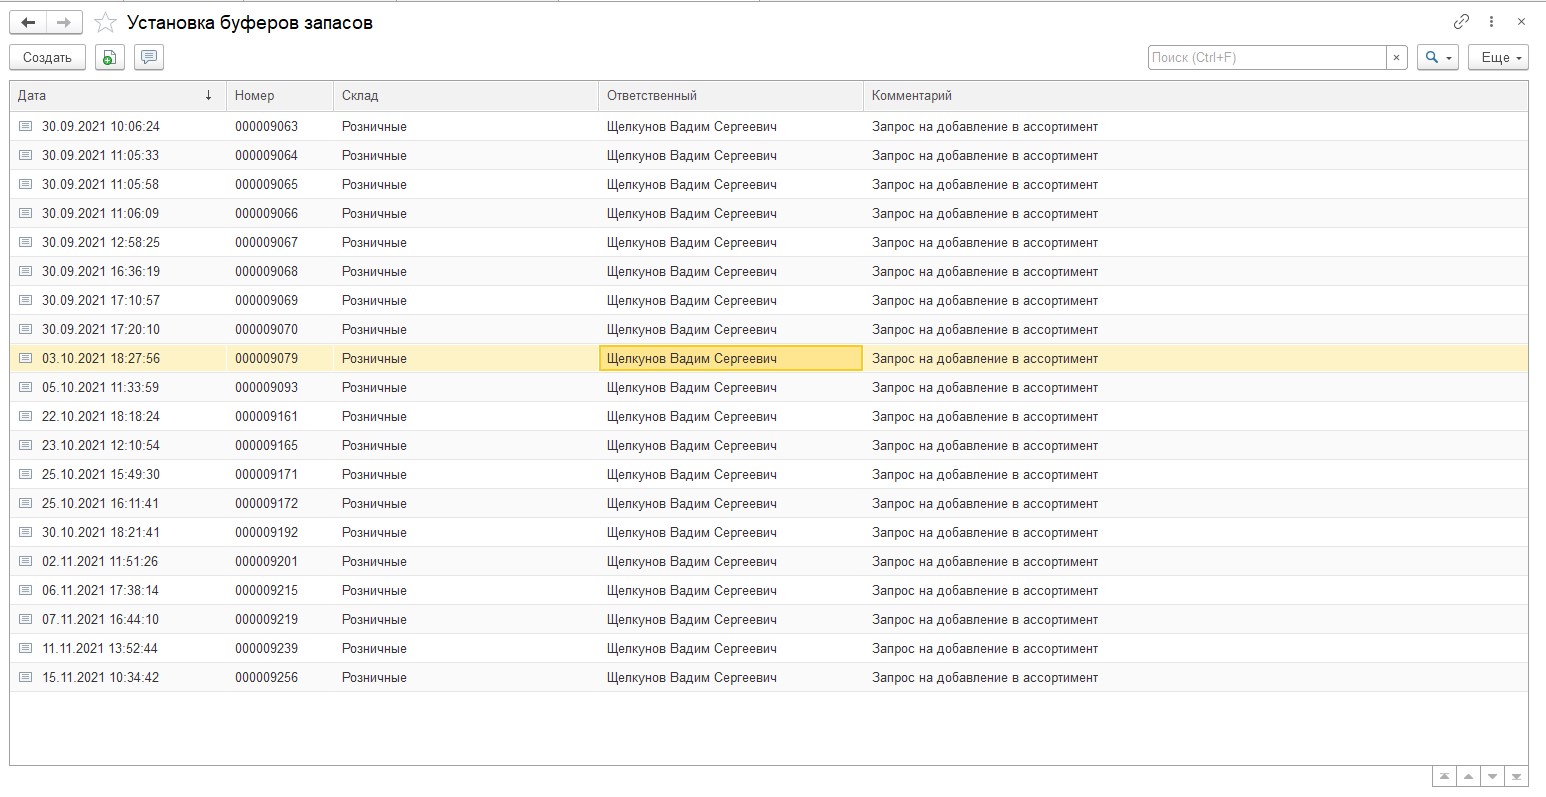Open the comment bubble toolbar button

pyautogui.click(x=148, y=57)
